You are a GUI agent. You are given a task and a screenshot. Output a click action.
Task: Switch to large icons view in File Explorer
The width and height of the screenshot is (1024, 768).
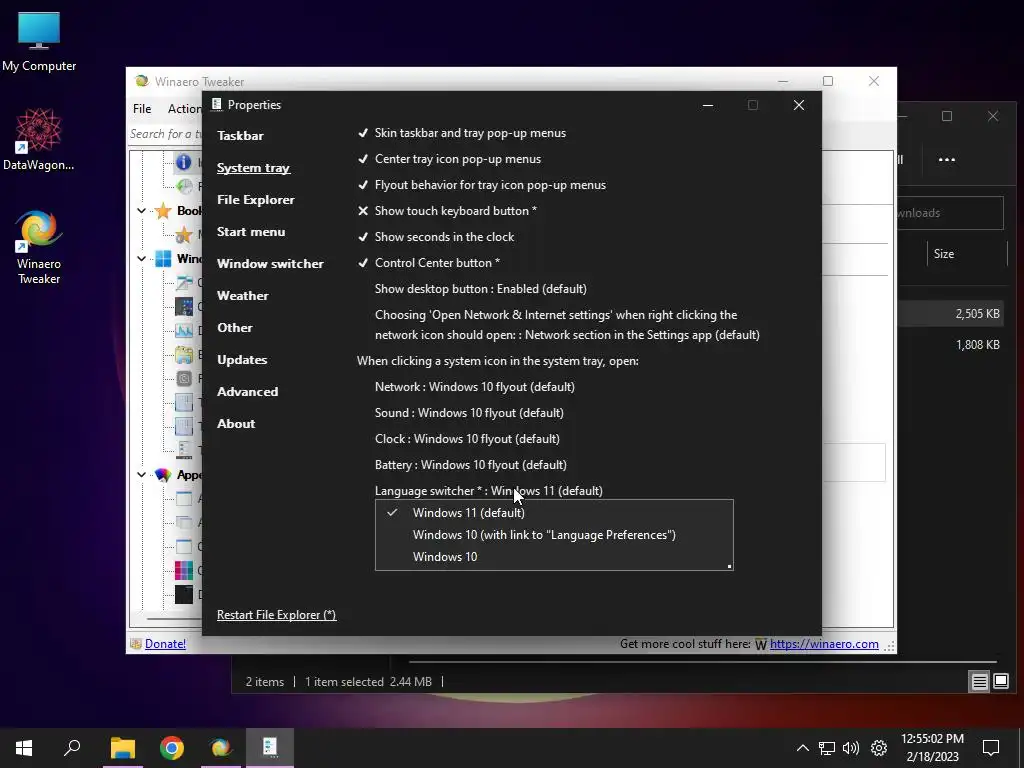[1000, 682]
